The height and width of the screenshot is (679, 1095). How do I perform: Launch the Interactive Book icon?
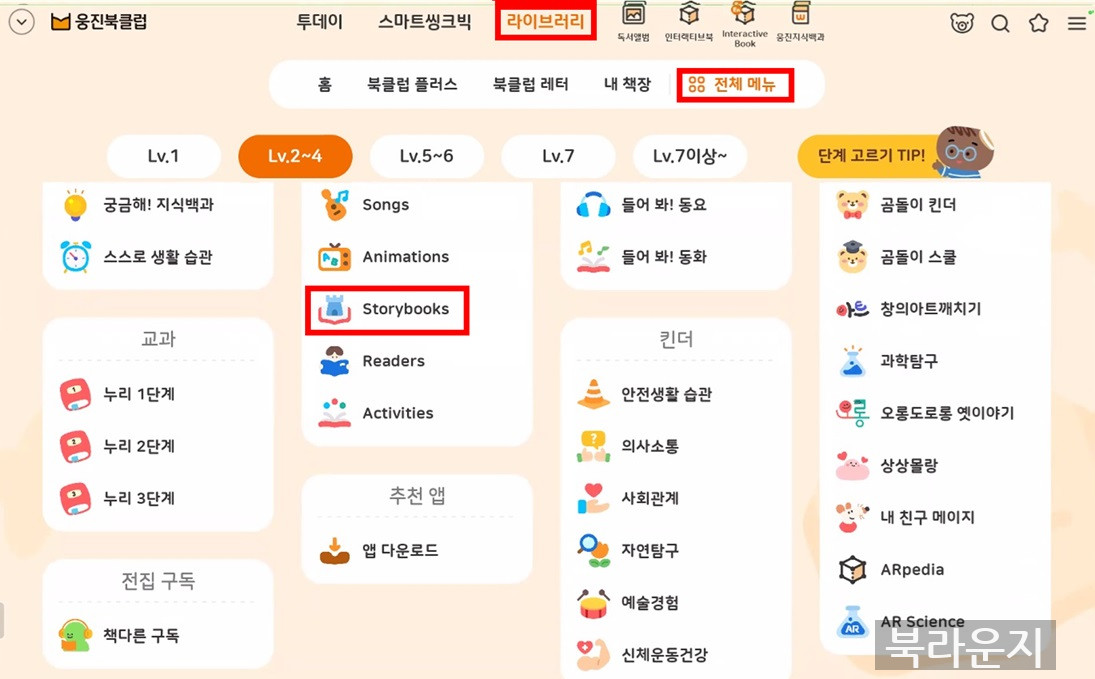(744, 22)
